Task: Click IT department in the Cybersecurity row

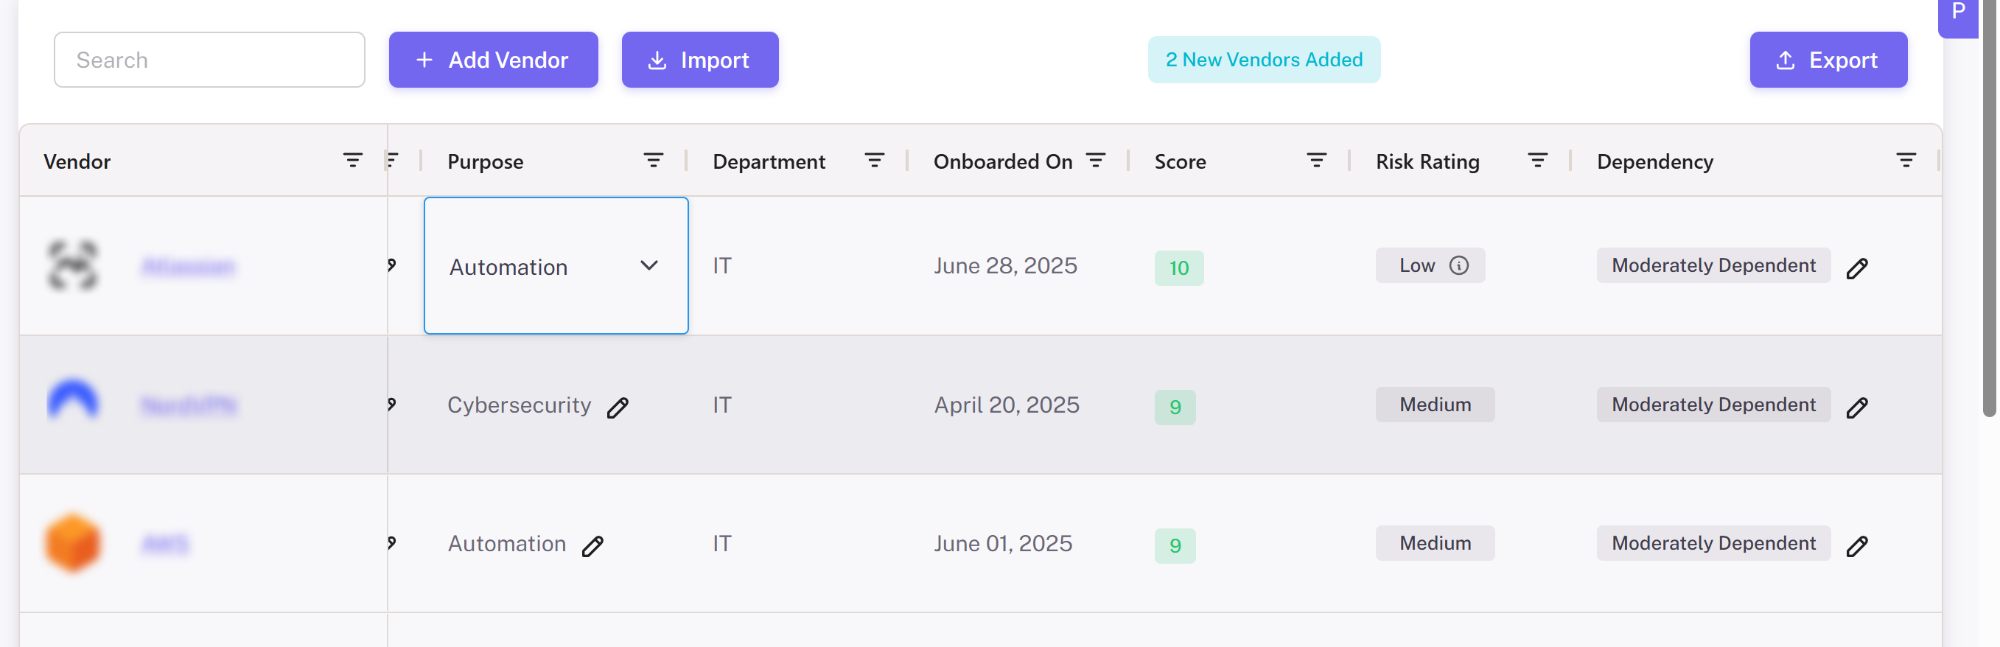Action: tap(722, 405)
